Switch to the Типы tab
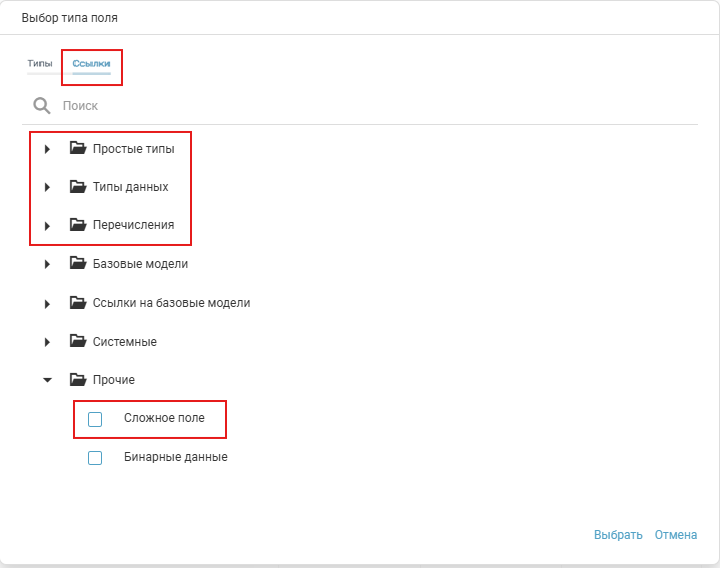The image size is (720, 568). point(40,64)
